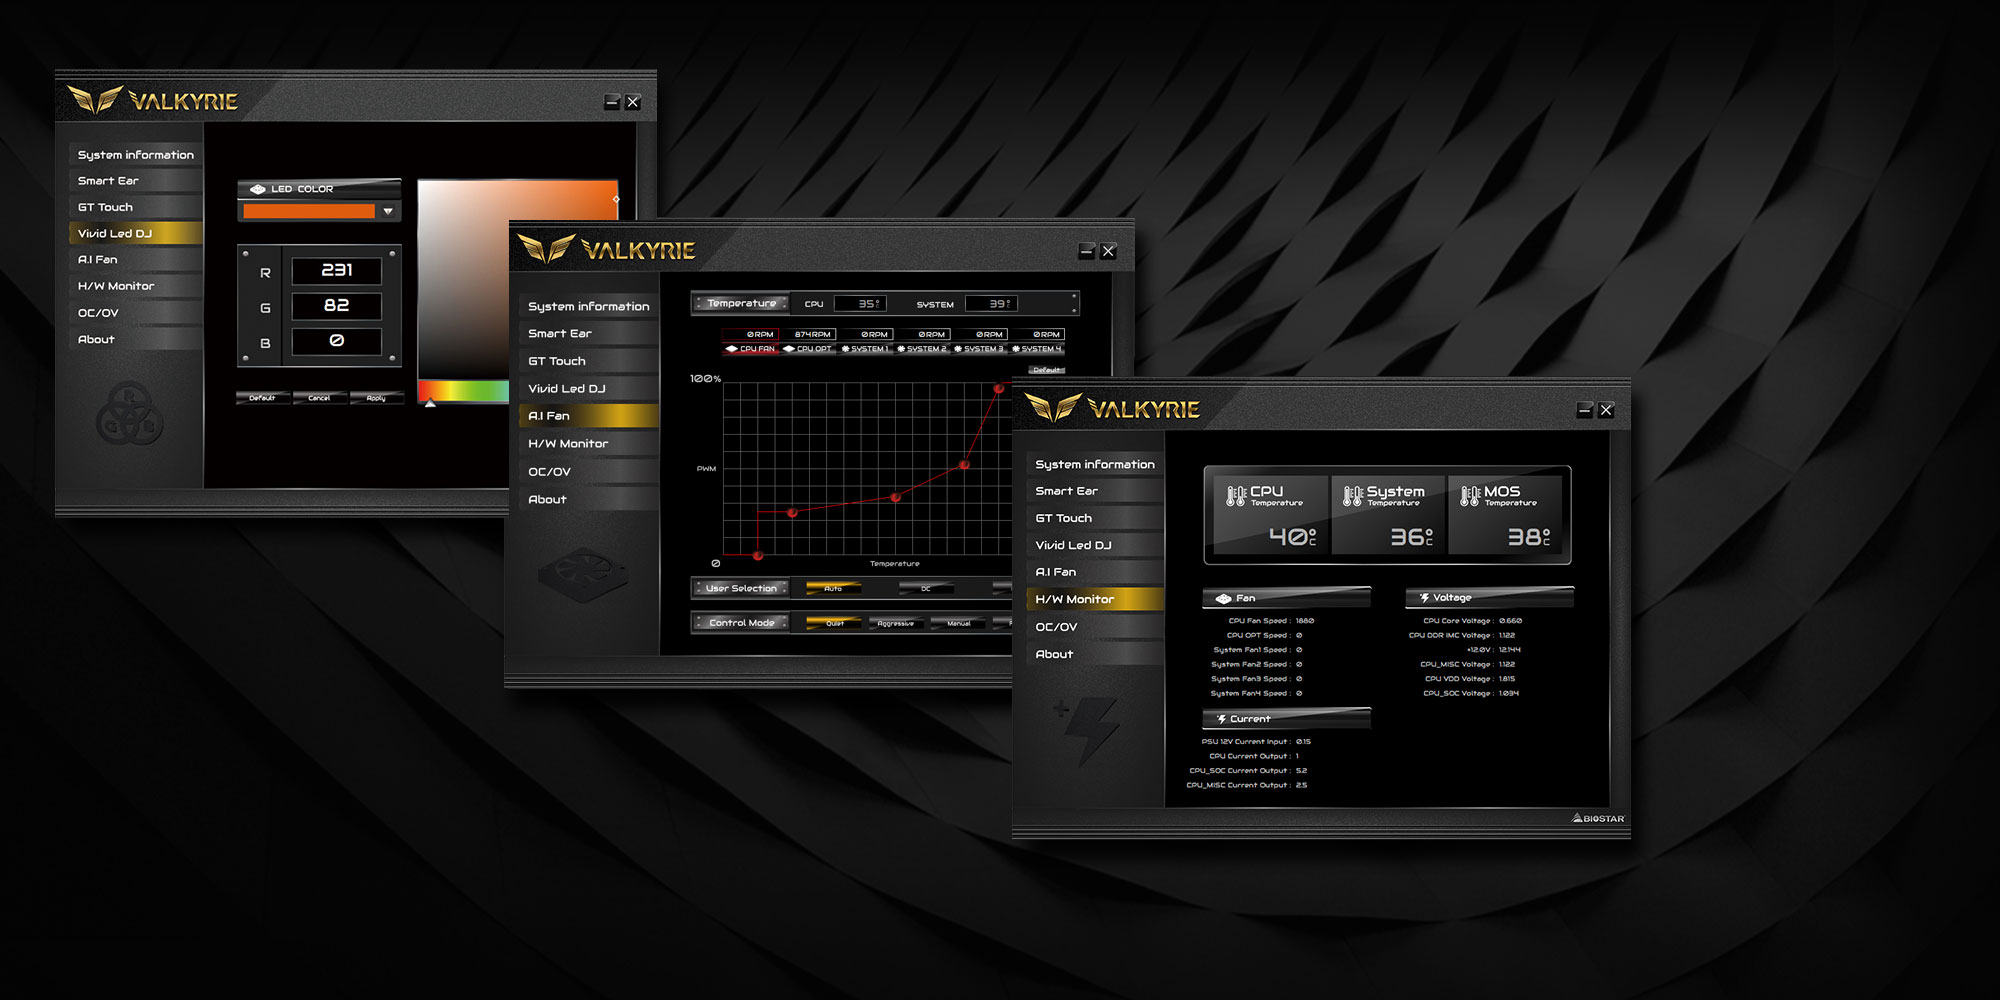Click the Current section bolt icon

click(1221, 719)
